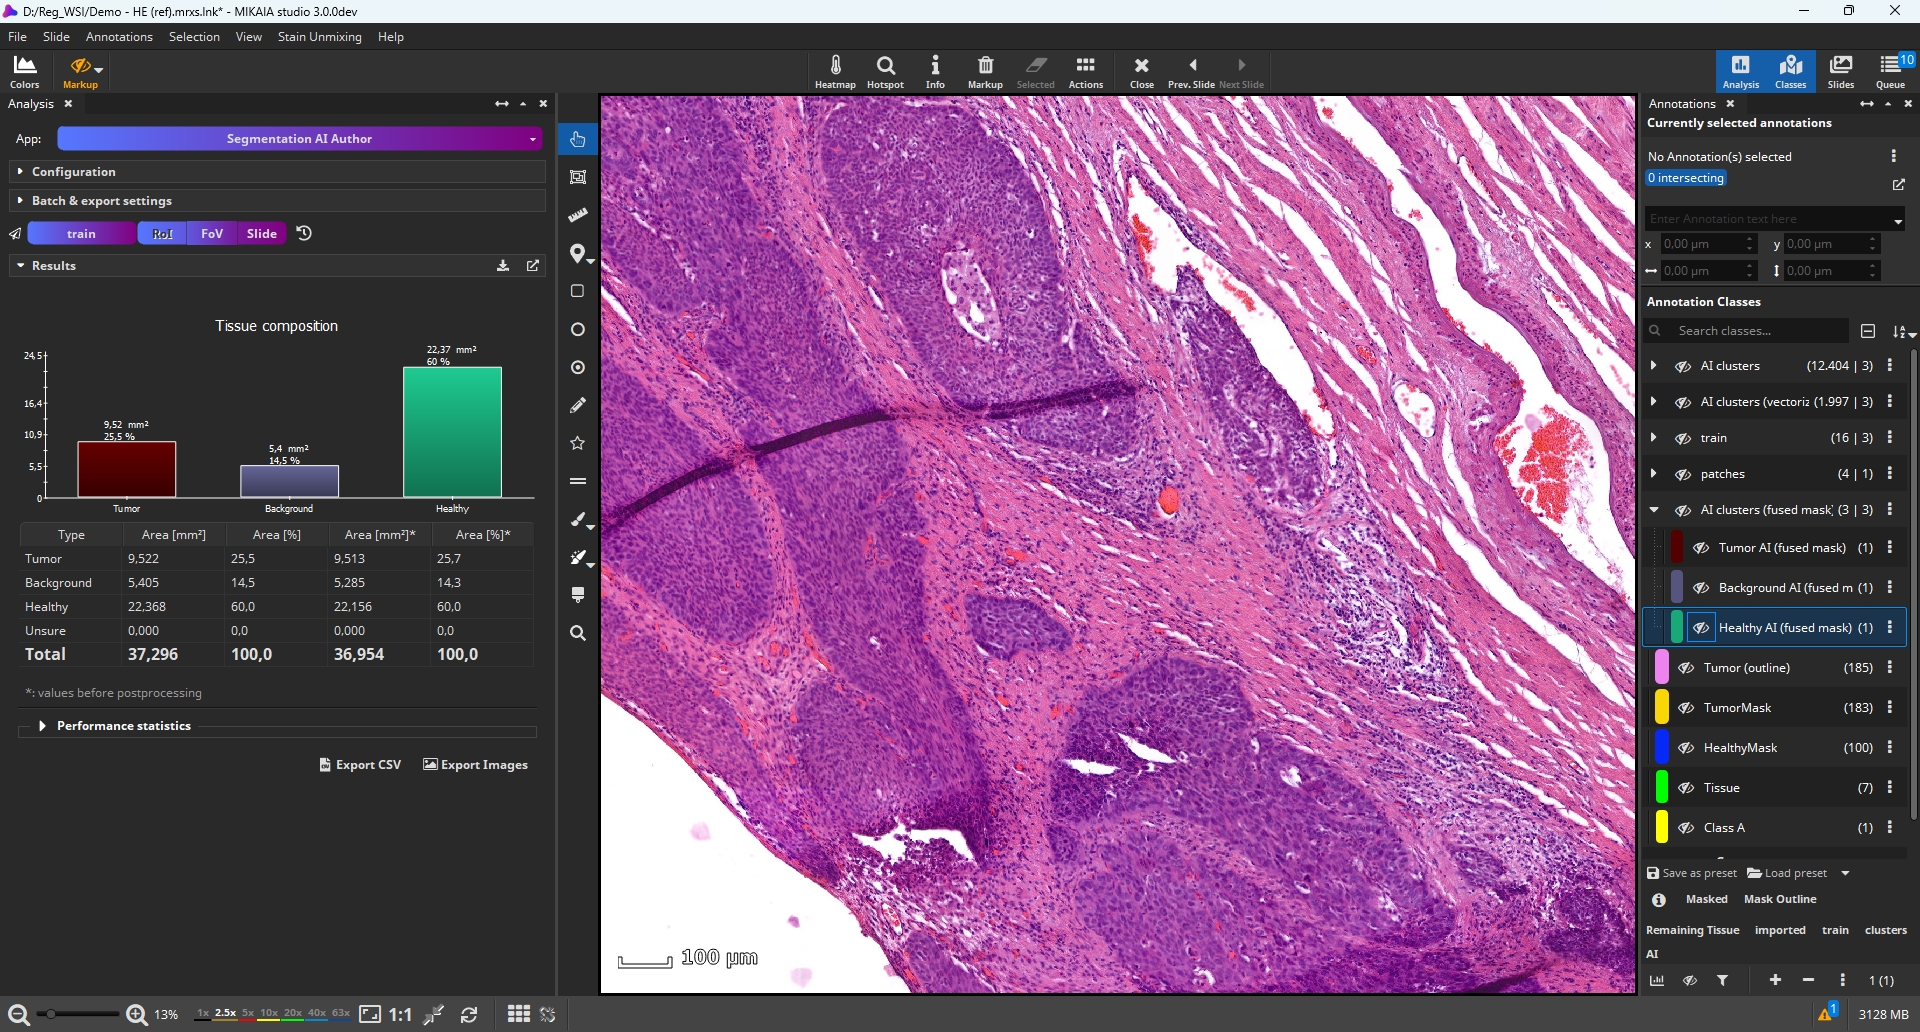The height and width of the screenshot is (1032, 1920).
Task: Open the Queue panel
Action: click(x=1890, y=71)
